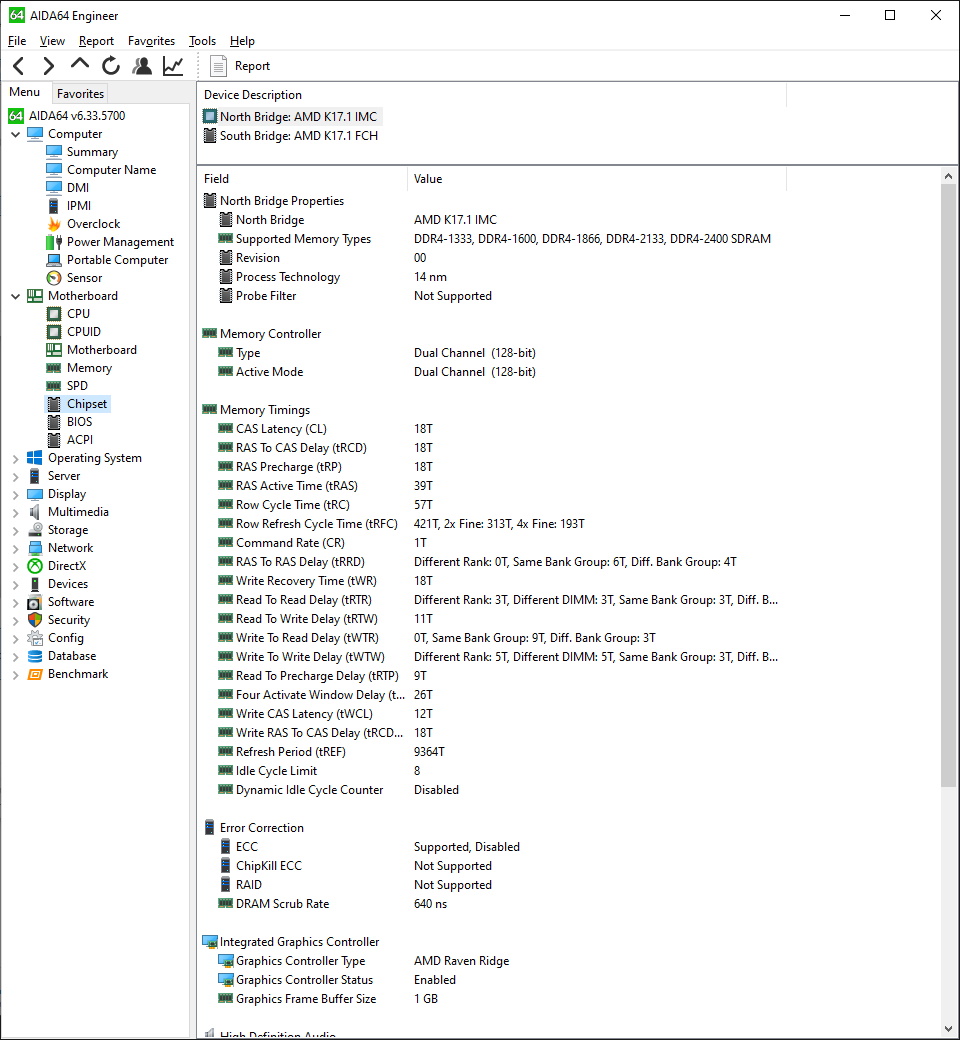Click the scrollbar down arrow
Image resolution: width=960 pixels, height=1040 pixels.
(x=949, y=1029)
